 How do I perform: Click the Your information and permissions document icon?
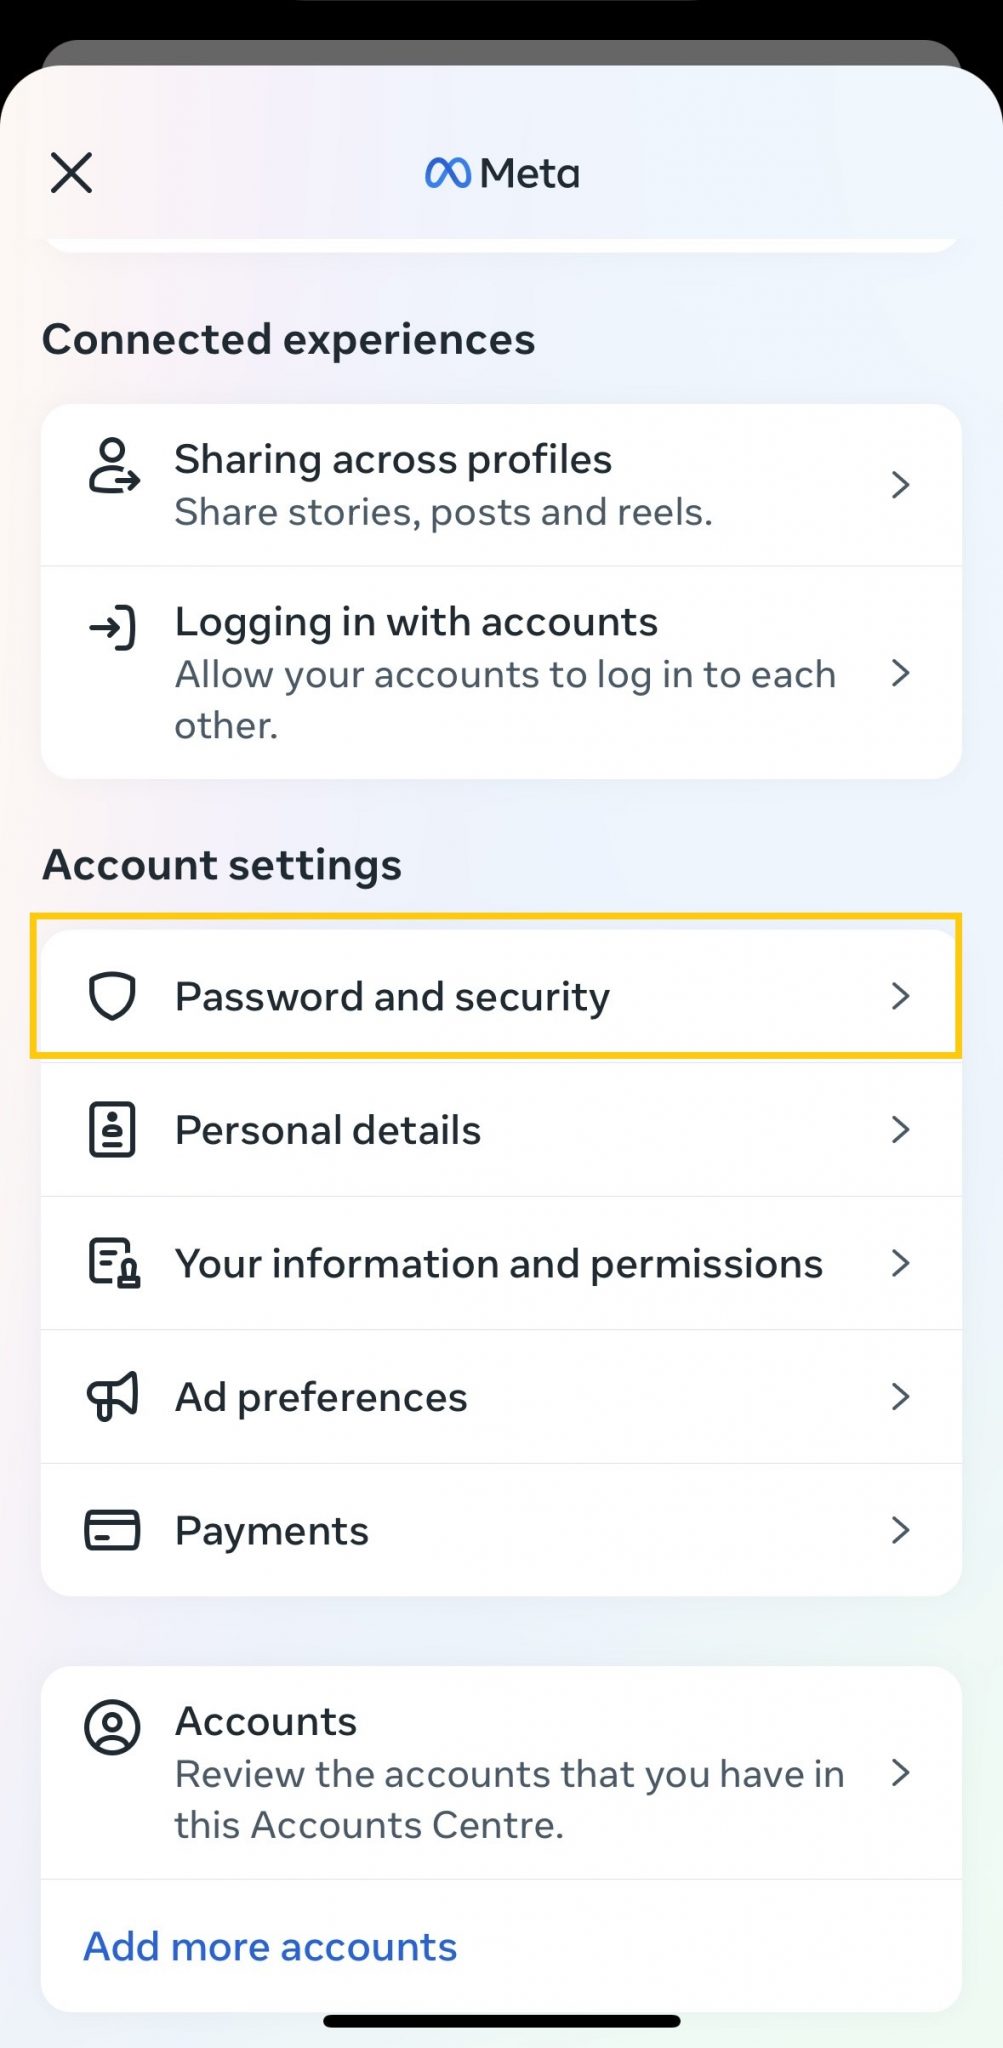click(x=112, y=1263)
